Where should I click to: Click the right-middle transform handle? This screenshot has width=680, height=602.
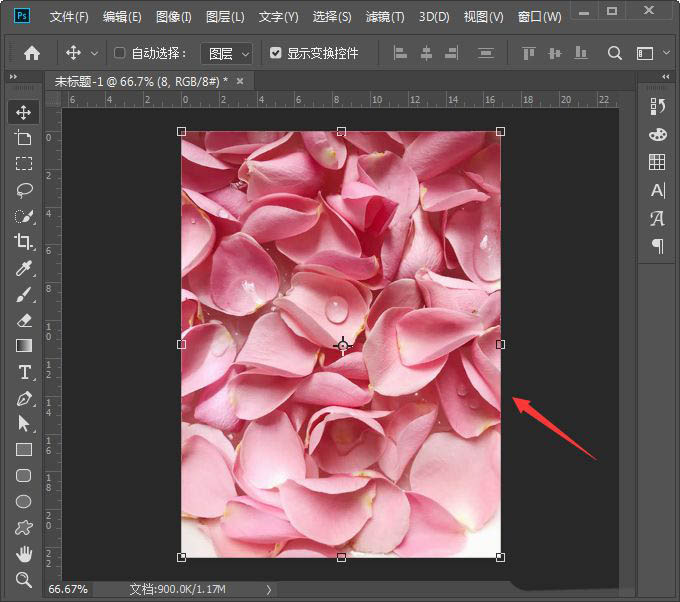tap(500, 344)
